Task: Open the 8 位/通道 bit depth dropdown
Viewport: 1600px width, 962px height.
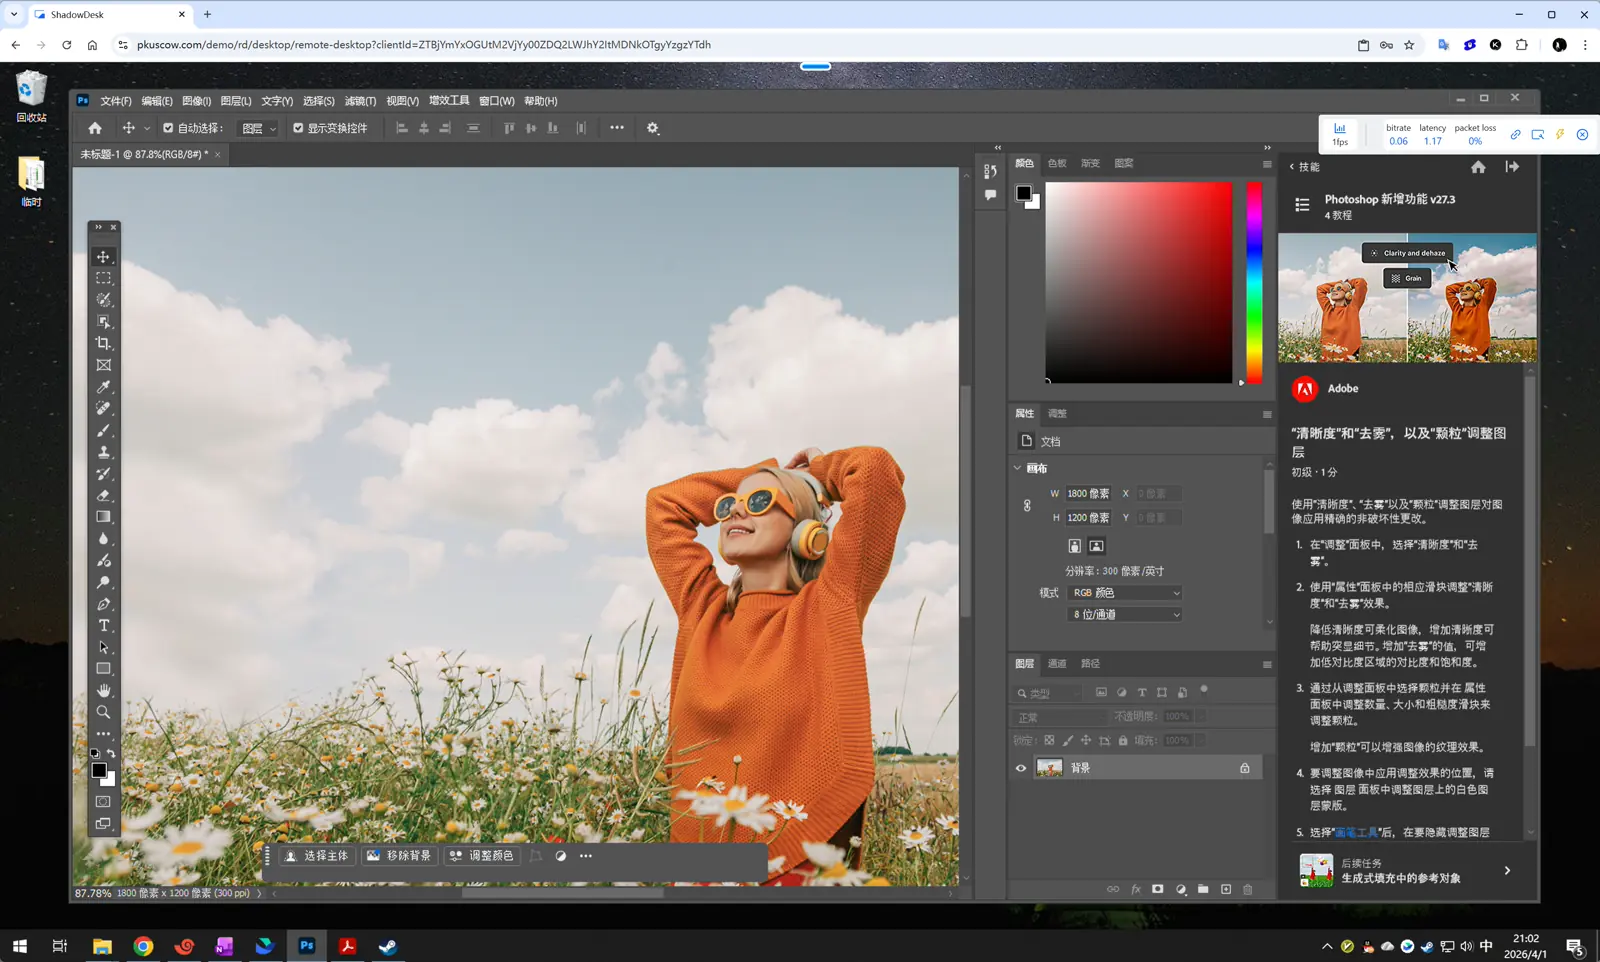Action: [1126, 615]
